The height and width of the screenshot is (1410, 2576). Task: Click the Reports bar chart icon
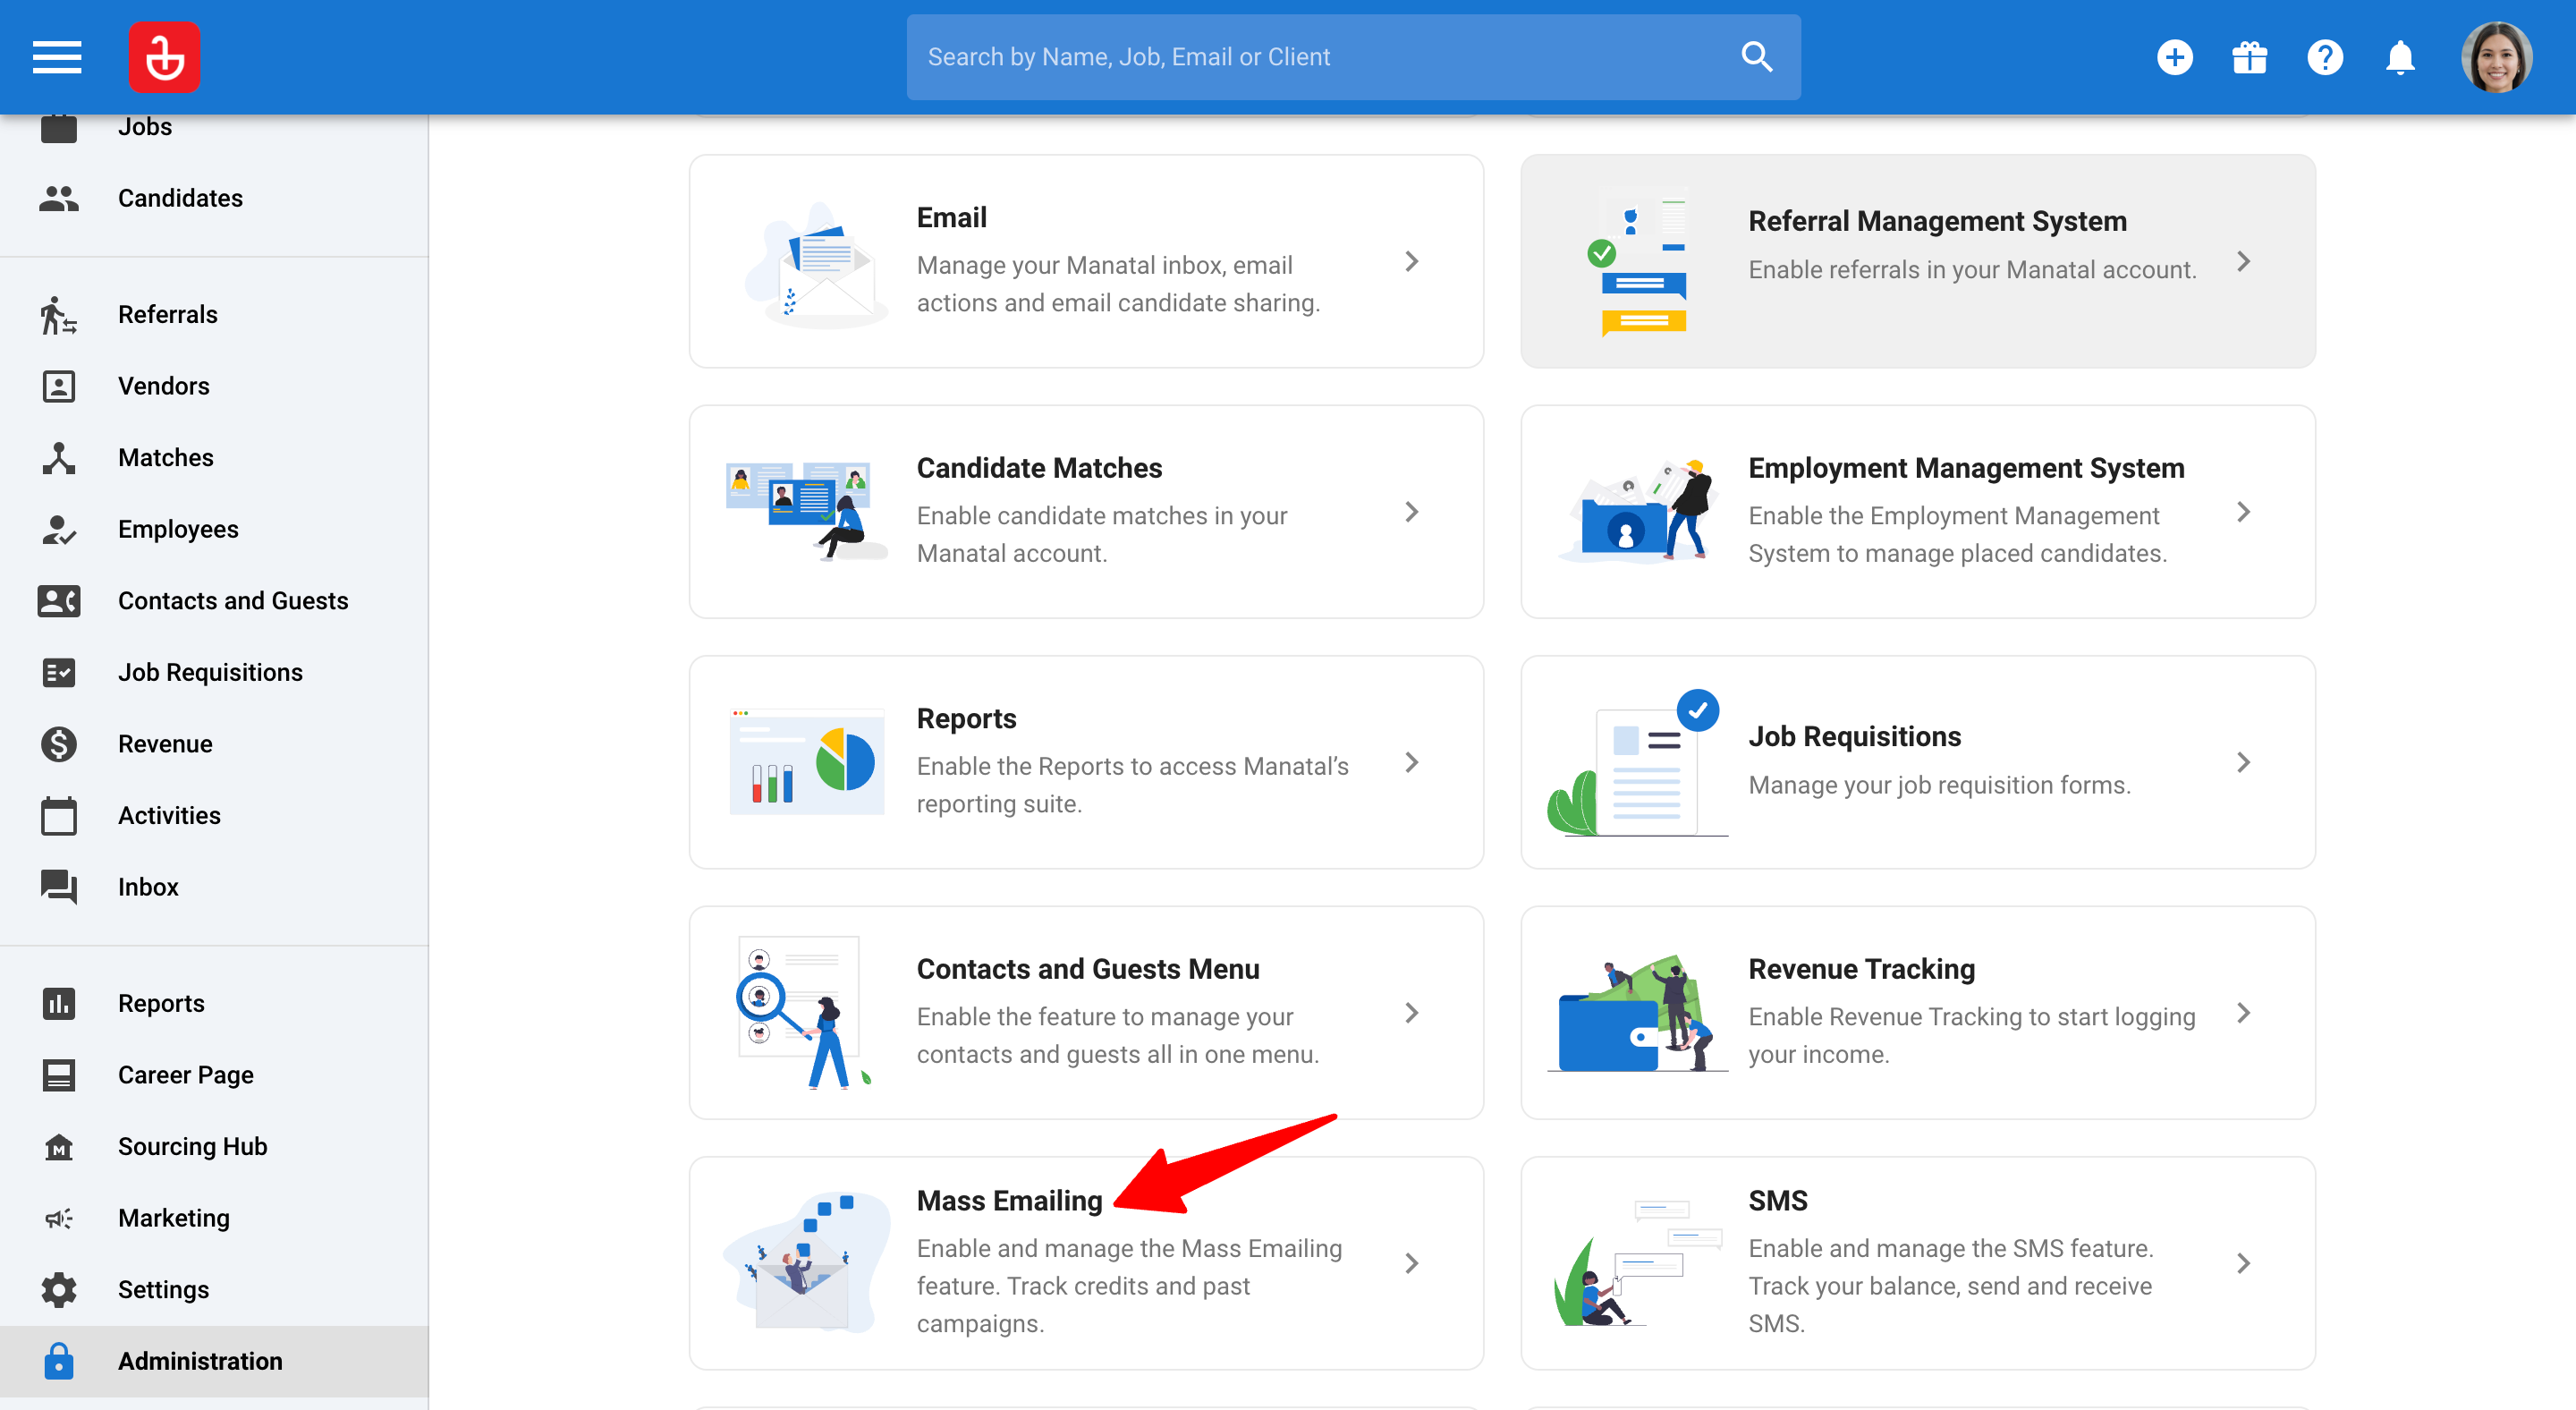tap(59, 1003)
